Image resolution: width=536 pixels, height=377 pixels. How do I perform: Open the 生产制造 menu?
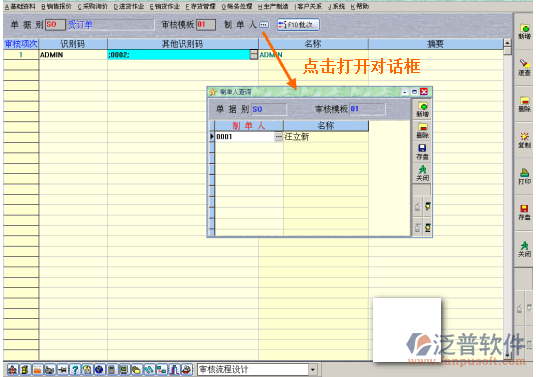pos(273,6)
